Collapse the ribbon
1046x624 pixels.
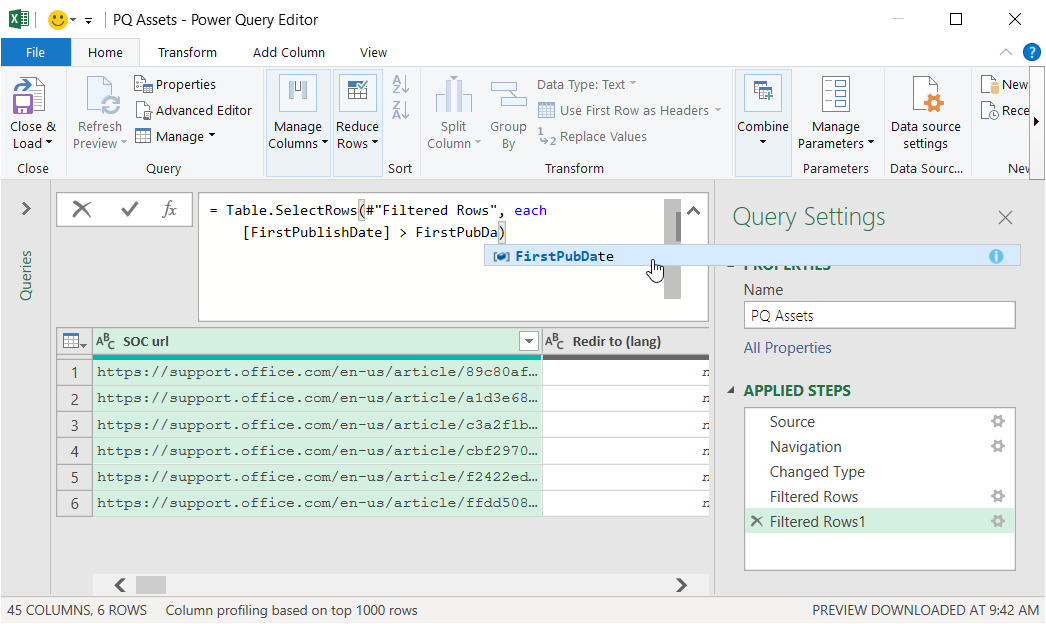(x=1006, y=52)
